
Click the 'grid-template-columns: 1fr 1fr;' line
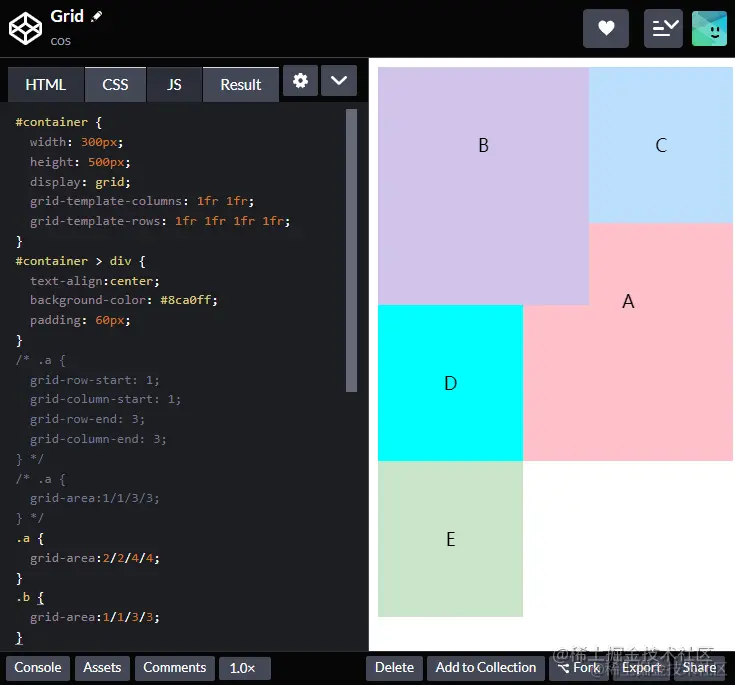pos(142,201)
